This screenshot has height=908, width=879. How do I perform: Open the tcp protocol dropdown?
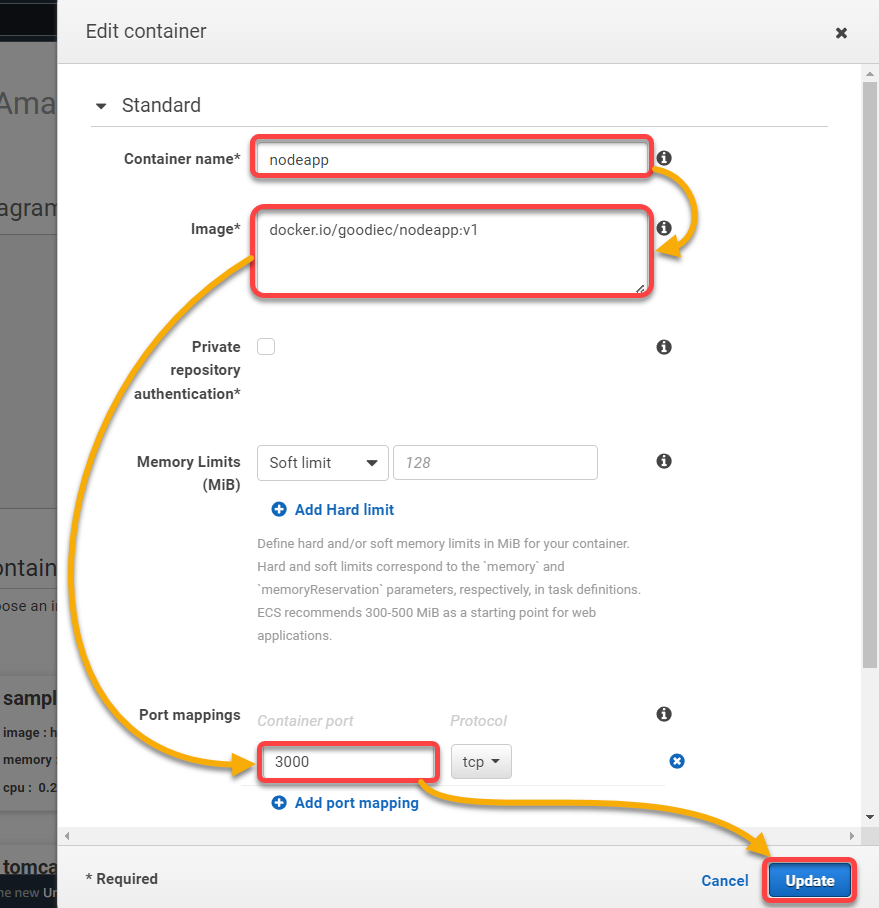click(481, 761)
